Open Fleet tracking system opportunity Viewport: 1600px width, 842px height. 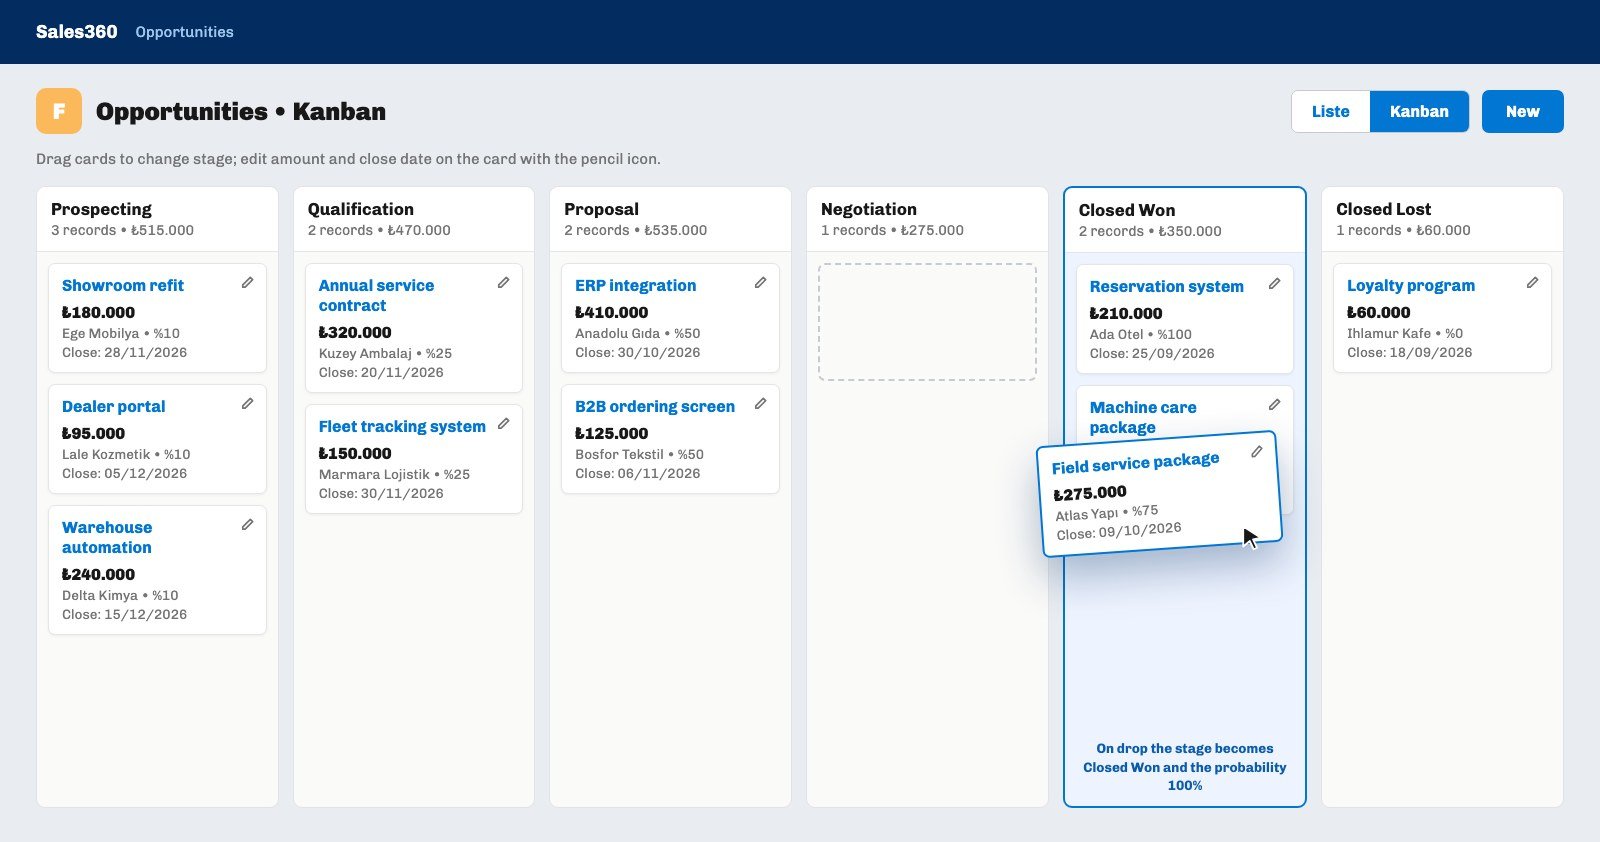click(402, 426)
